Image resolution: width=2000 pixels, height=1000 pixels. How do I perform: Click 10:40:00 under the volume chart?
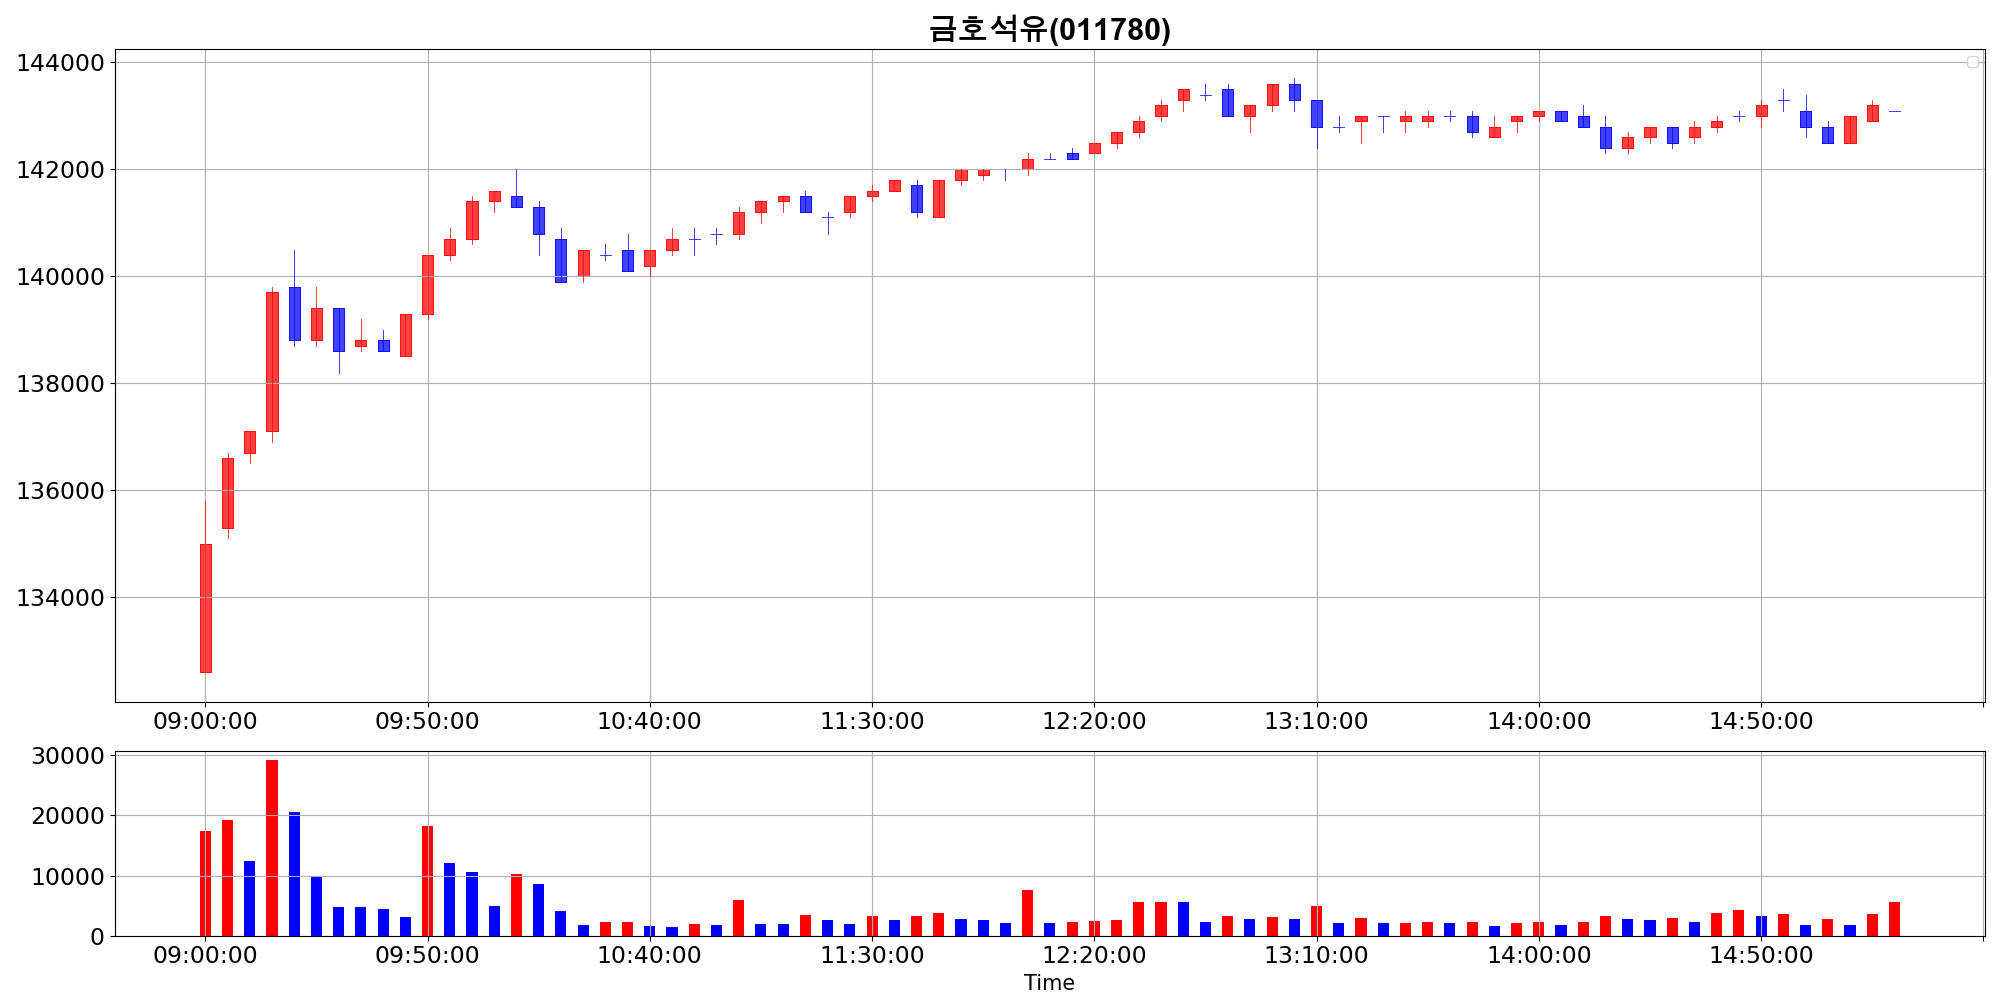point(650,955)
